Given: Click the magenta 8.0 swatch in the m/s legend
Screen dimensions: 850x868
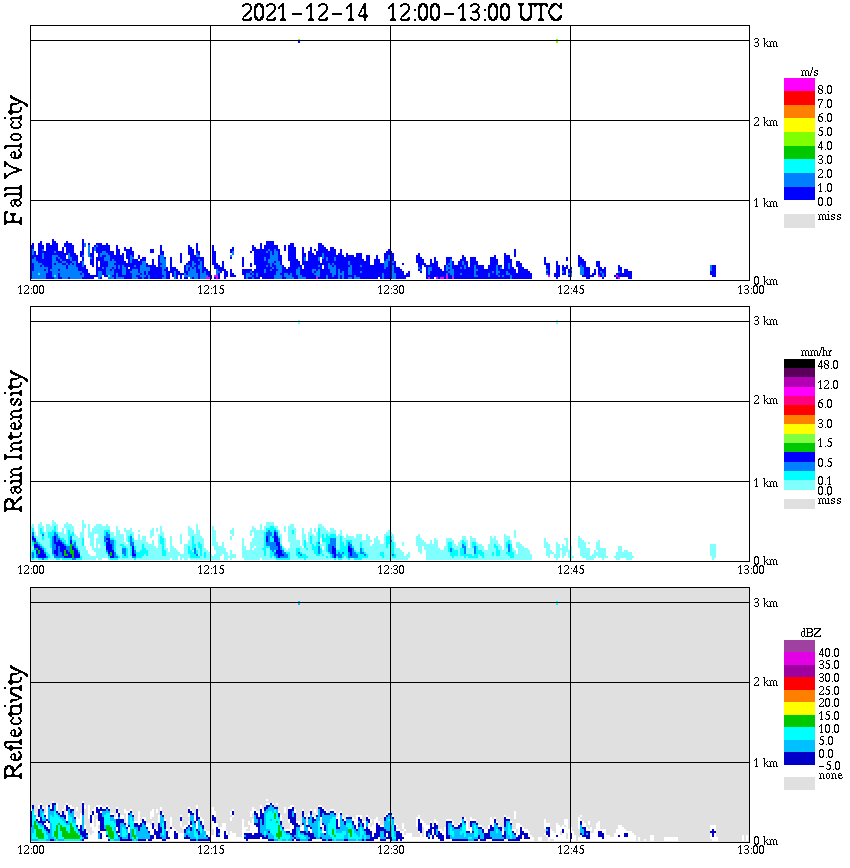Looking at the screenshot, I should click(799, 85).
